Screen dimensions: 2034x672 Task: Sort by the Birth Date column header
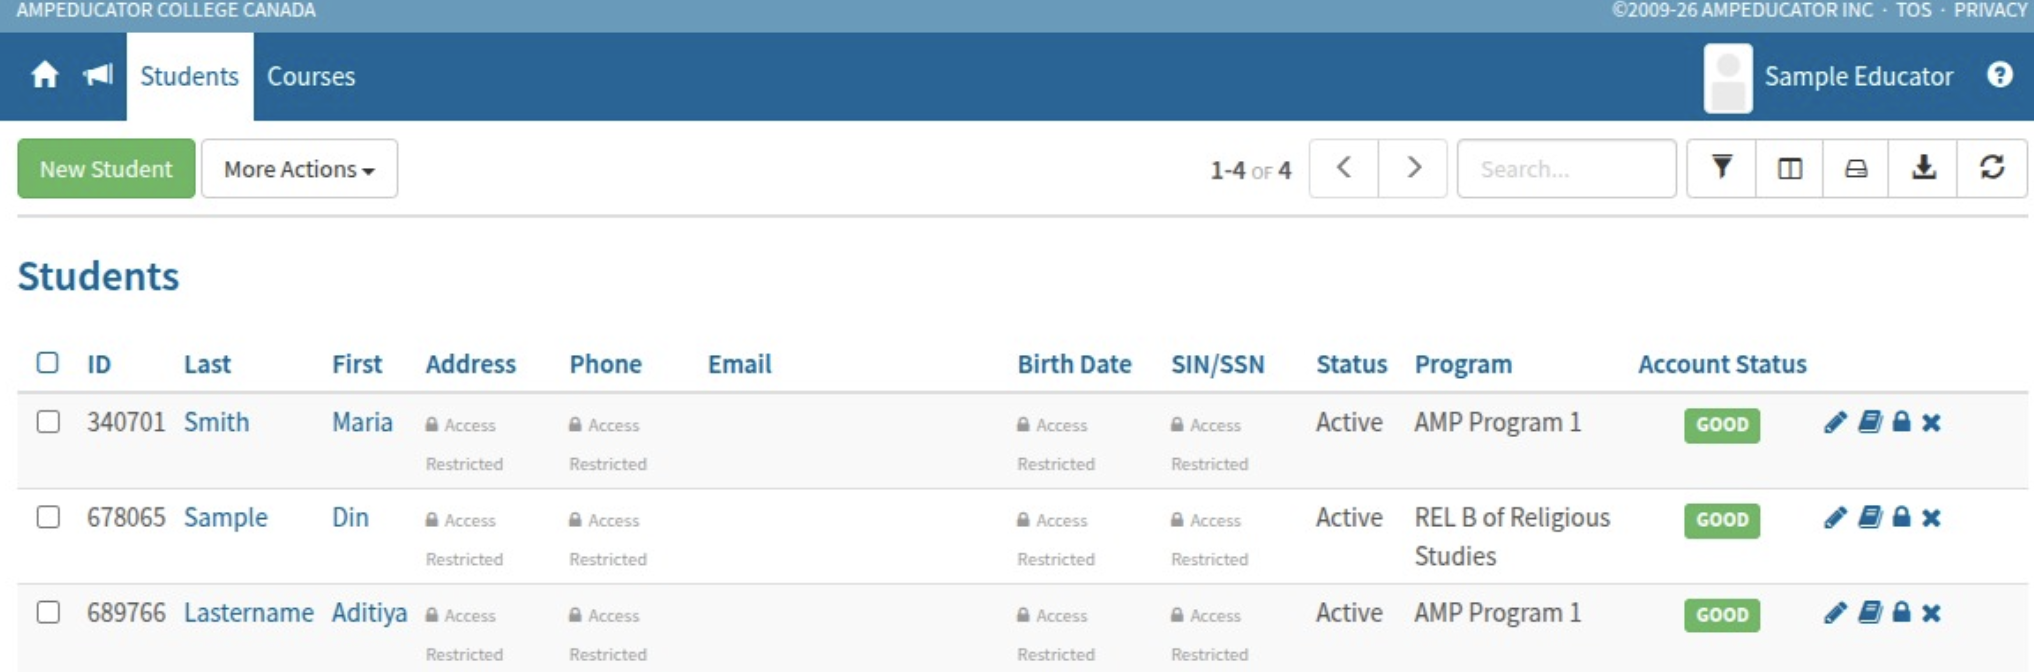click(1074, 364)
